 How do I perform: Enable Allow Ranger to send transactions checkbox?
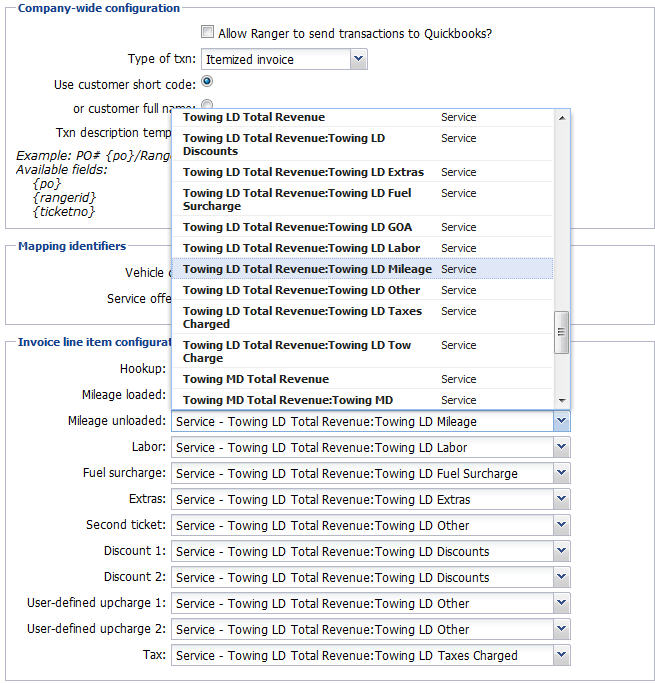coord(208,33)
